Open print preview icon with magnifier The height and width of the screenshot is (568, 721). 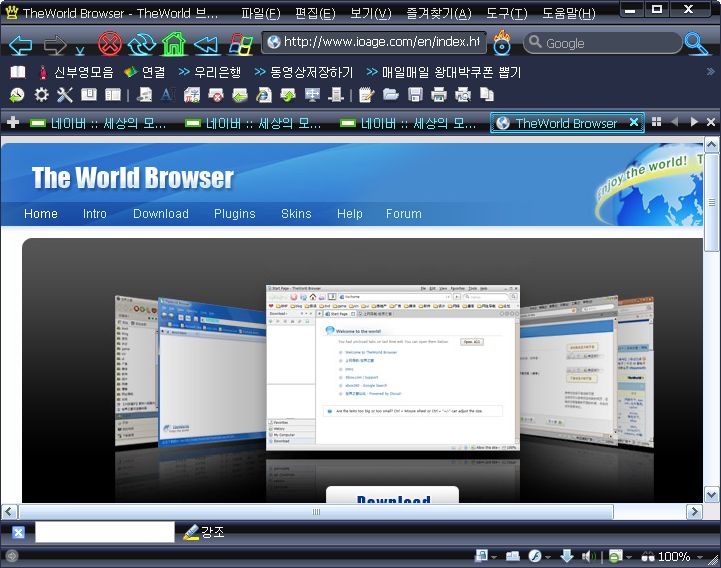(463, 95)
